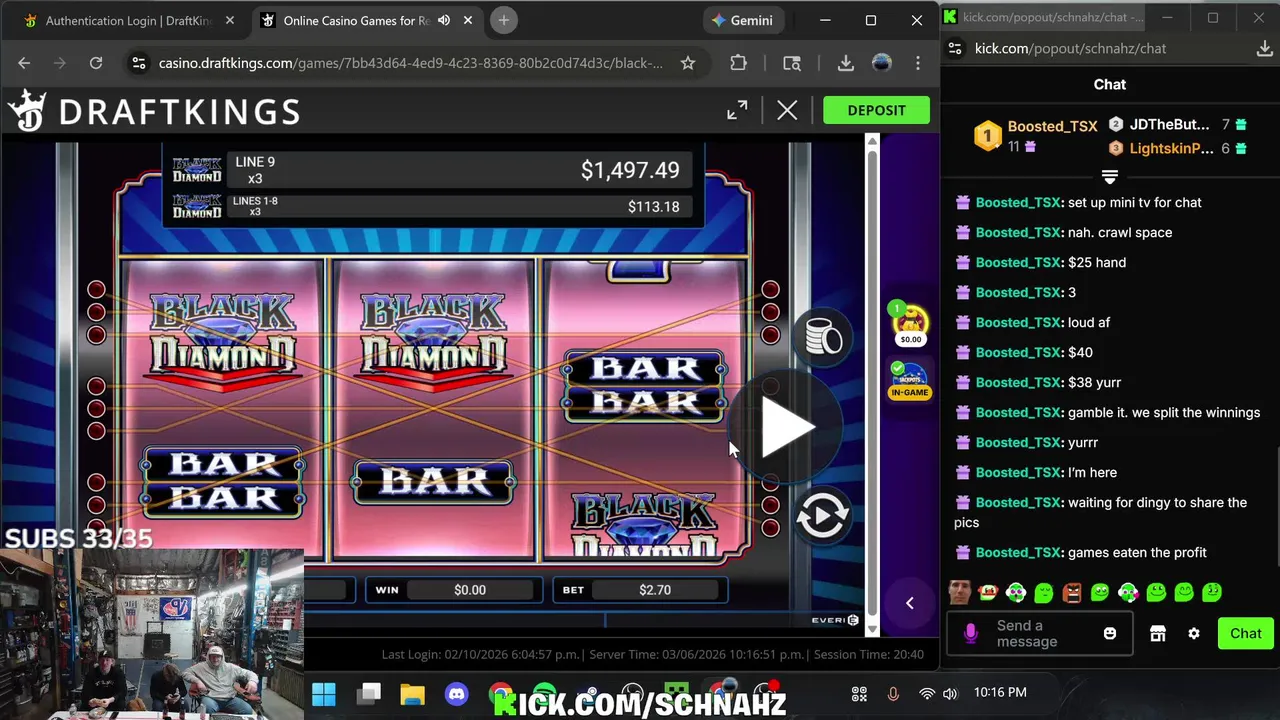Click the purple microphone icon in chat box
1280x720 pixels.
coord(970,633)
